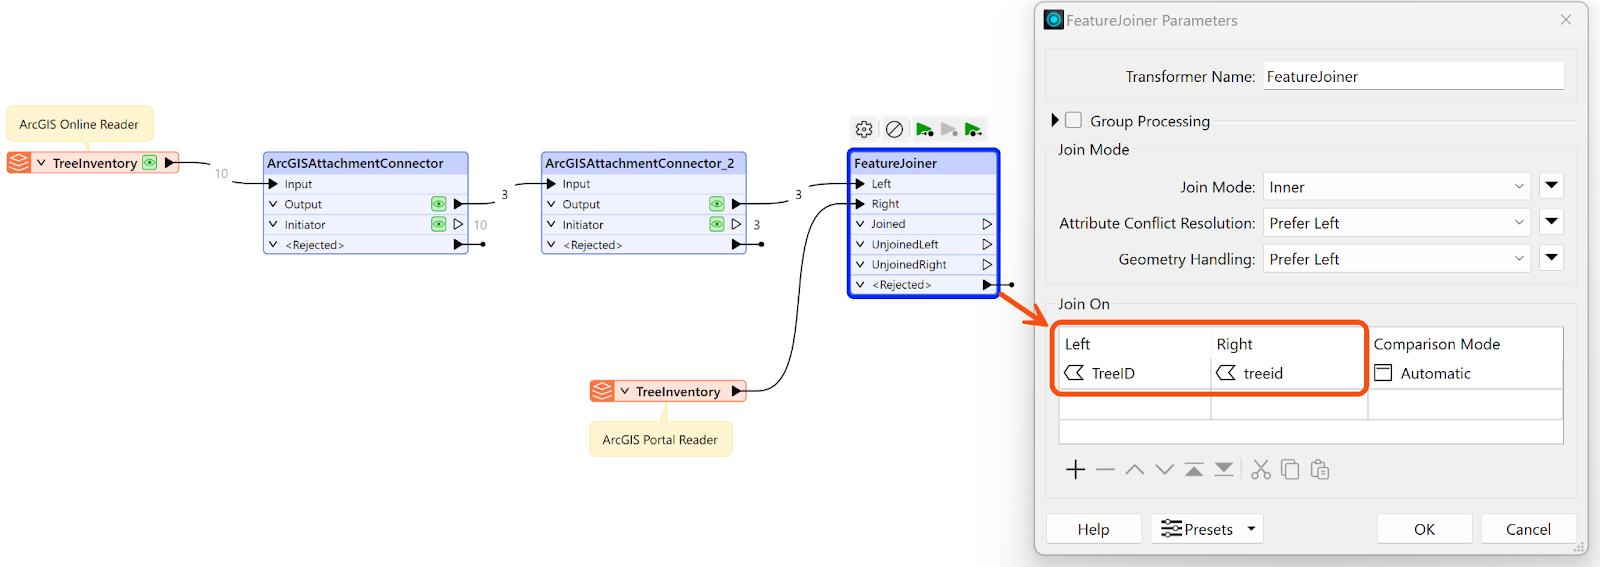1600x567 pixels.
Task: Click the lower TreeInventory Portal reader layer icon
Action: point(602,391)
